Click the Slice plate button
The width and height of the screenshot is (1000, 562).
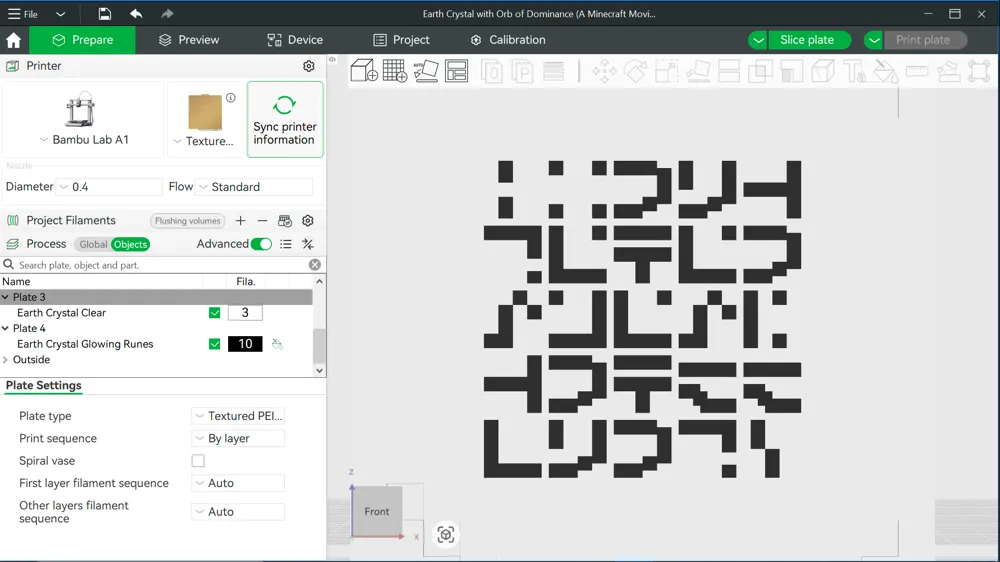[807, 40]
